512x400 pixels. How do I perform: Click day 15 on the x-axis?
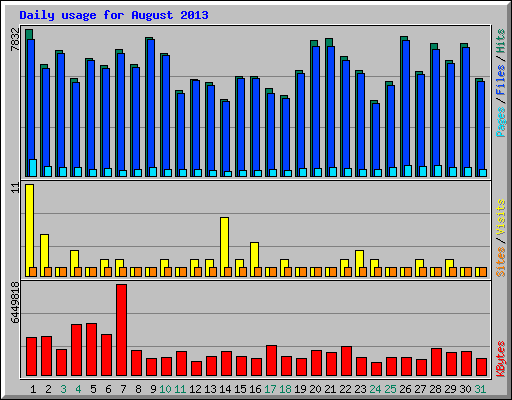(240, 389)
